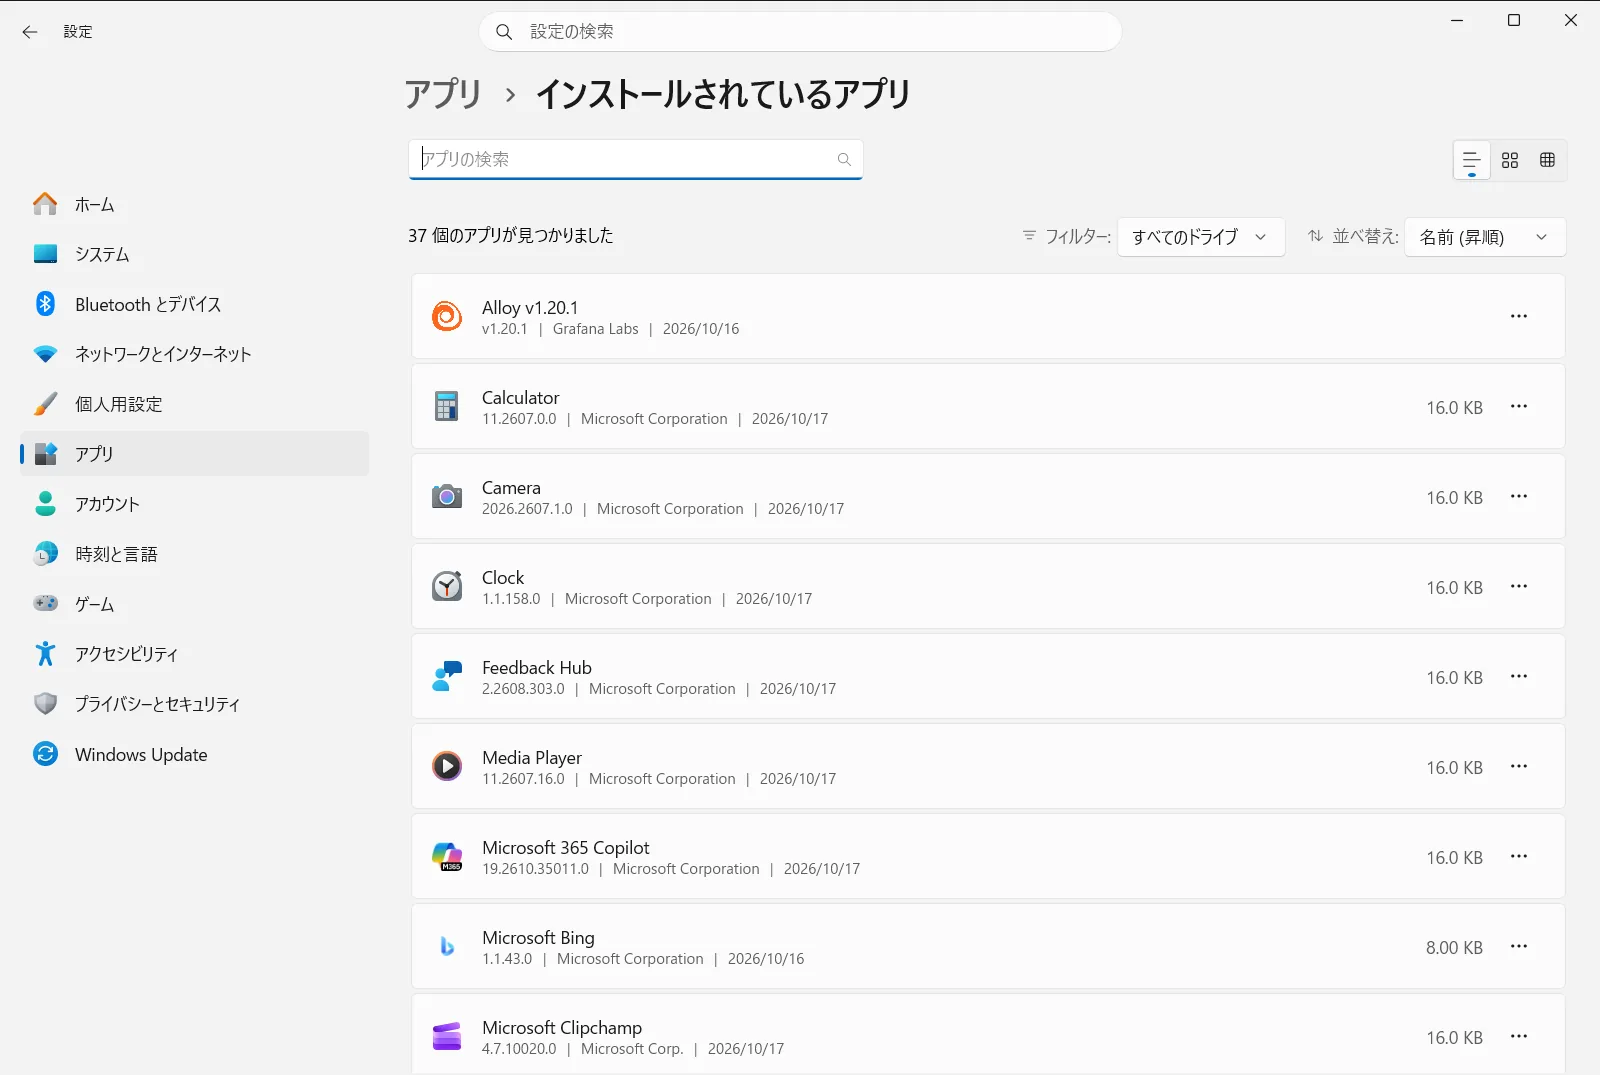Open アクセシビリティ section

click(x=195, y=654)
